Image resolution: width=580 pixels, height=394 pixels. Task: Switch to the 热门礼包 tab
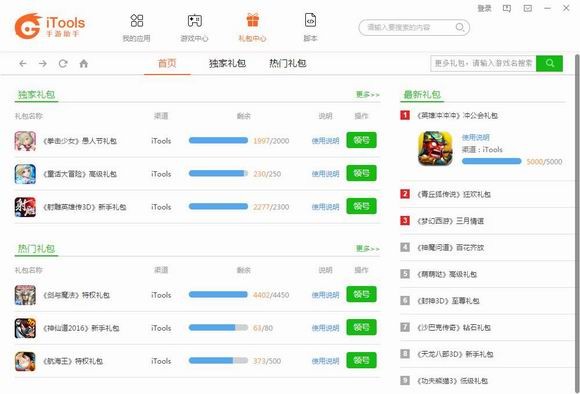287,63
